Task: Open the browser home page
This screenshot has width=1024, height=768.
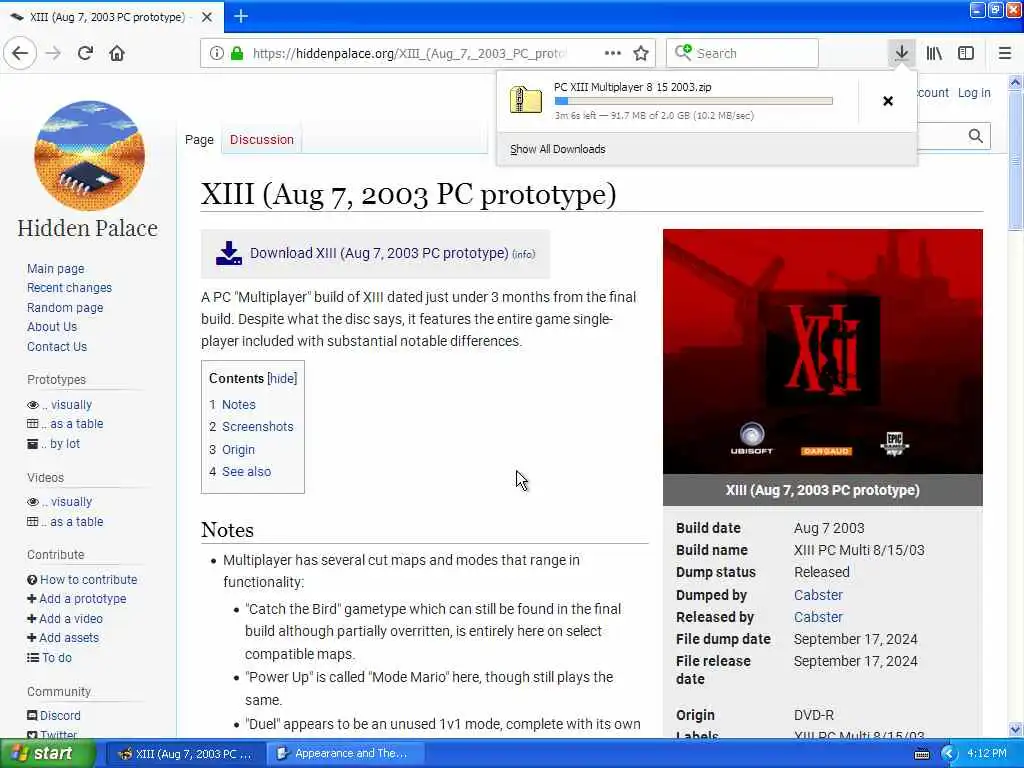Action: click(117, 53)
